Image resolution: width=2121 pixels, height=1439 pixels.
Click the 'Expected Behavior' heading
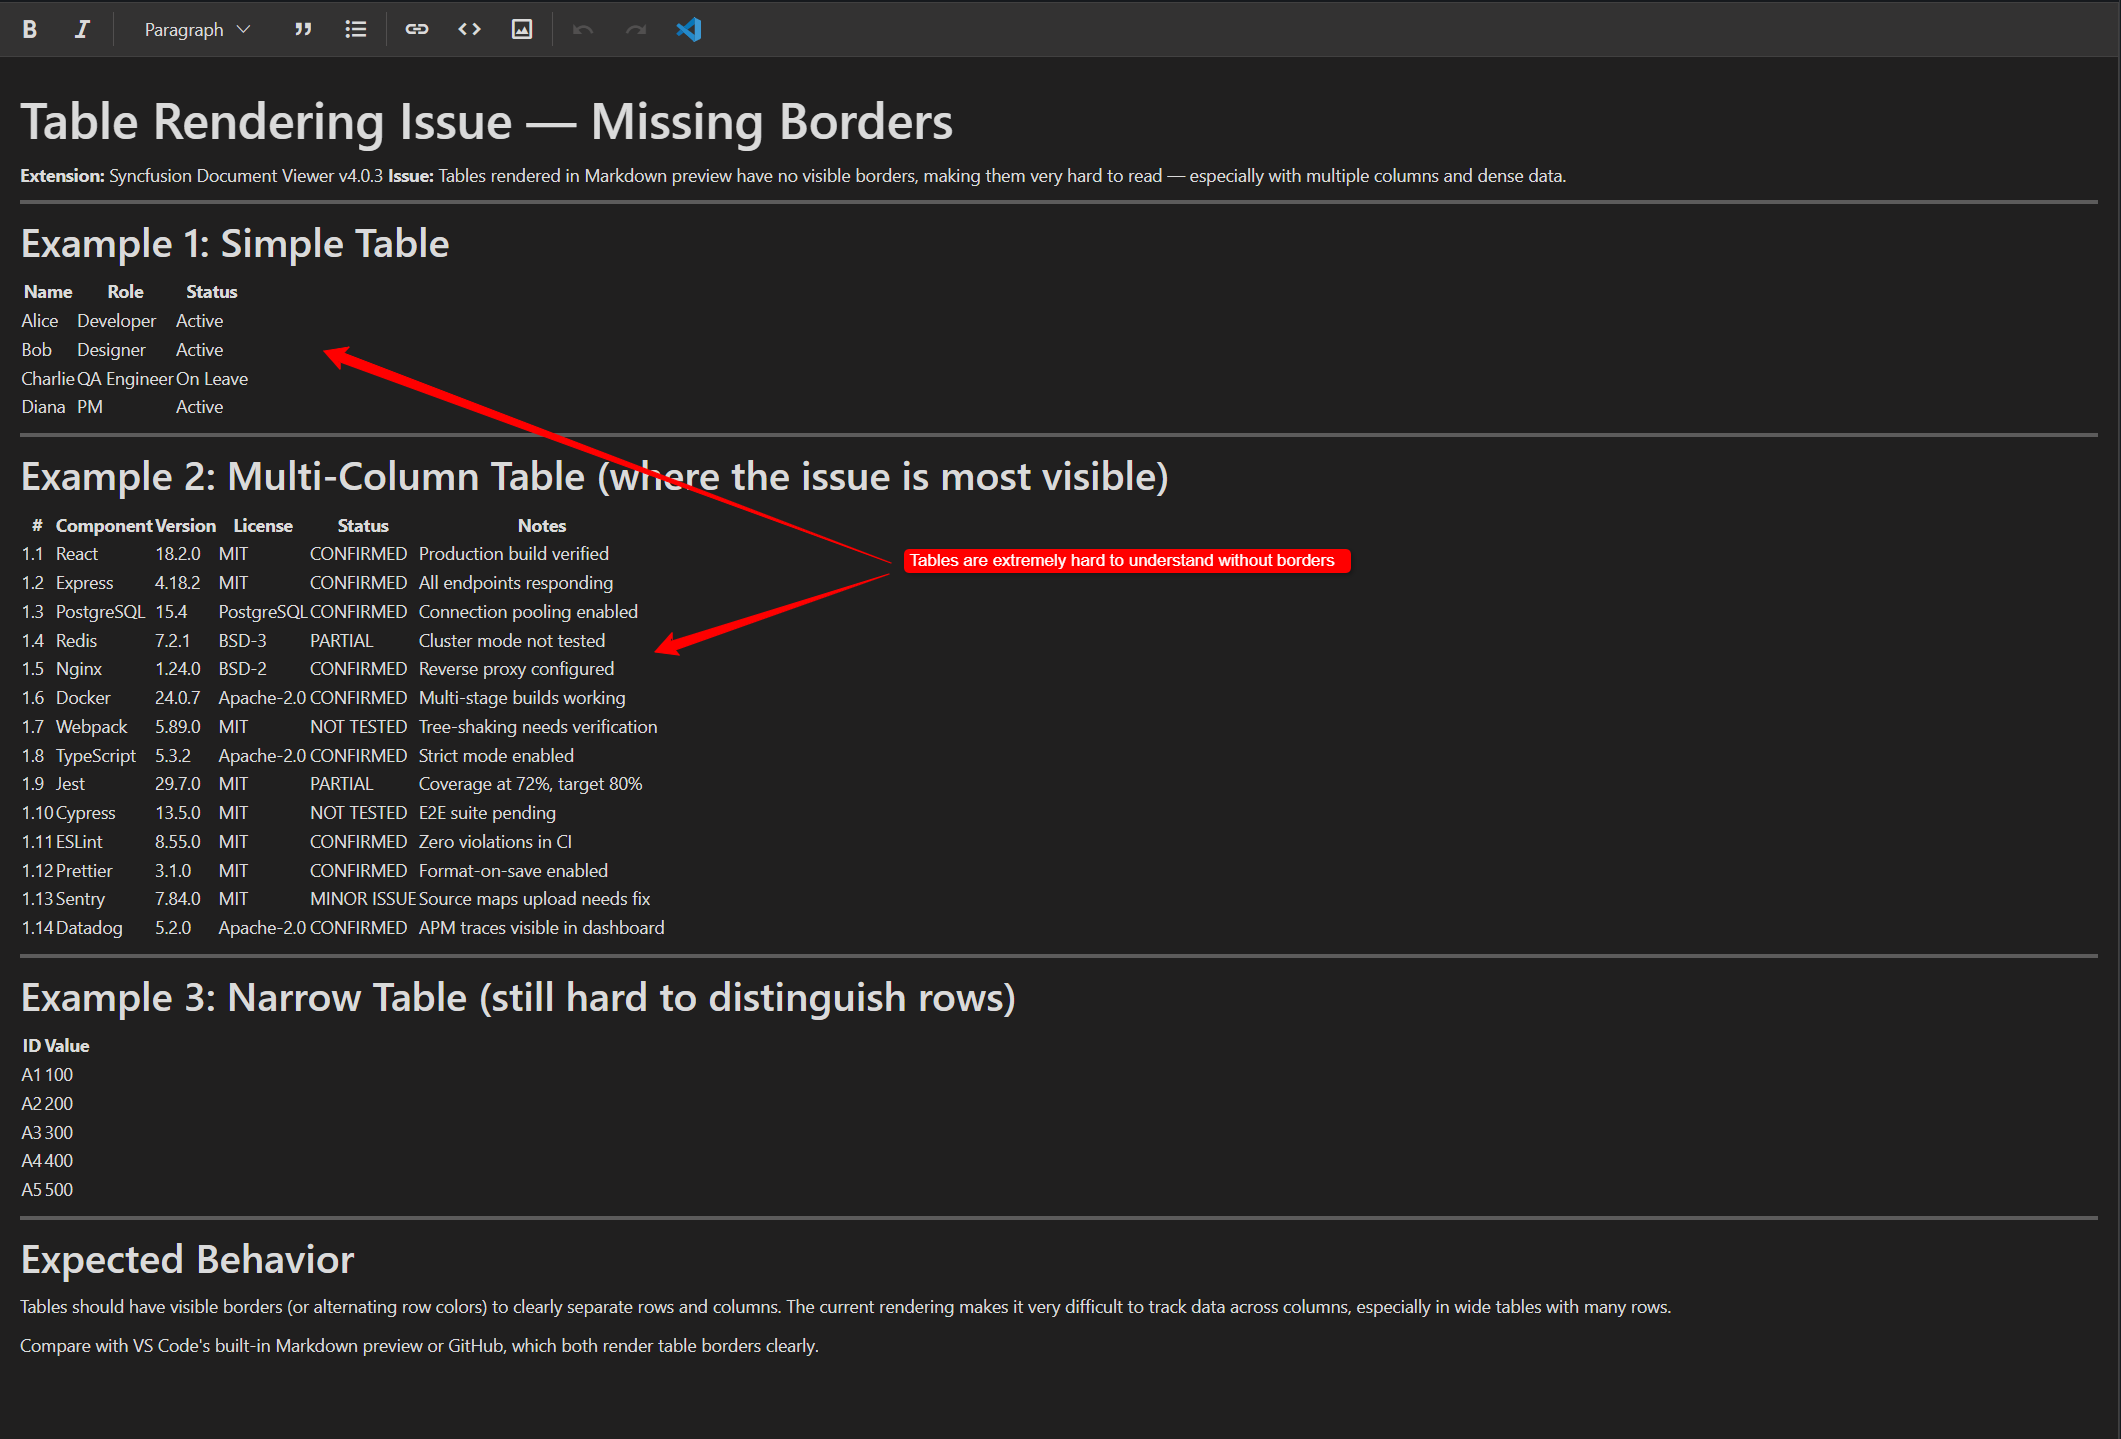[187, 1260]
